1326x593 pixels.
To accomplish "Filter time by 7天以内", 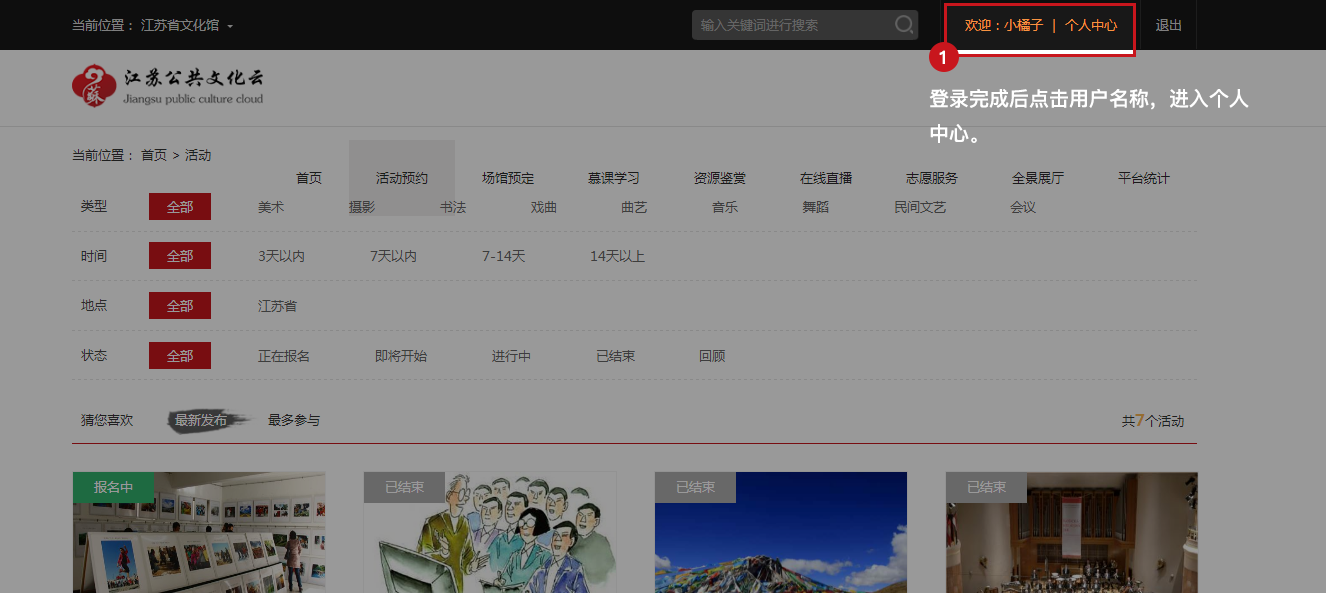I will (393, 256).
